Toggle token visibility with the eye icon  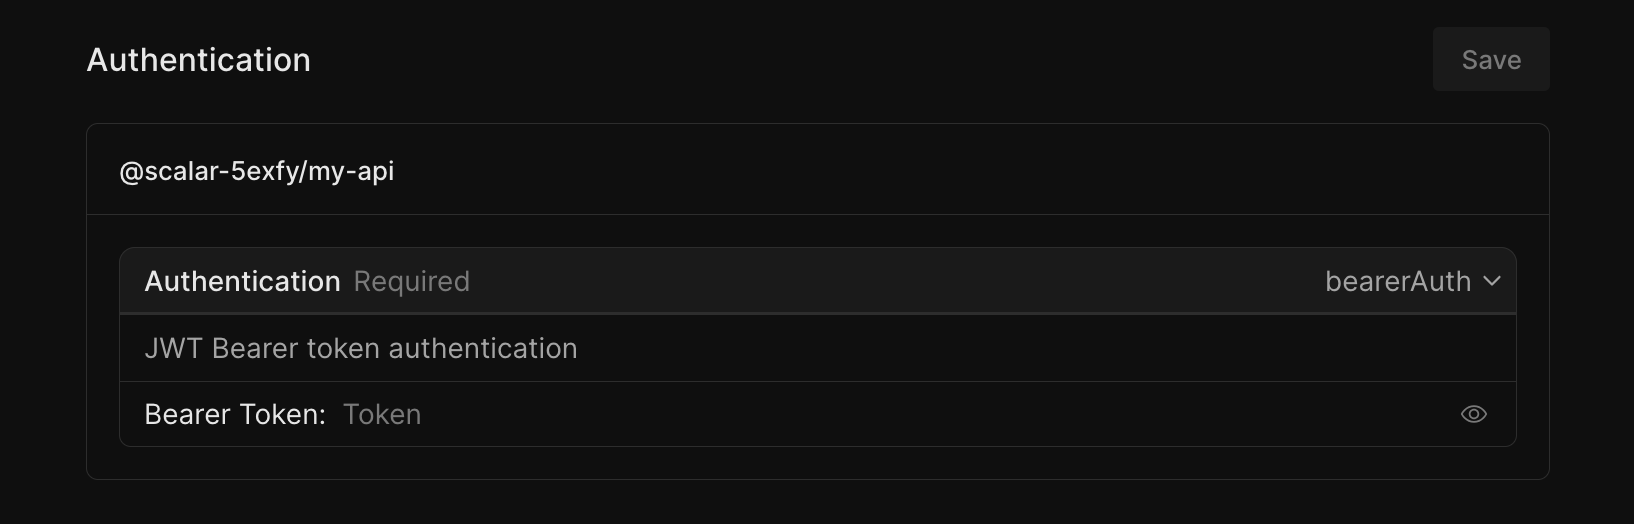[x=1473, y=414]
